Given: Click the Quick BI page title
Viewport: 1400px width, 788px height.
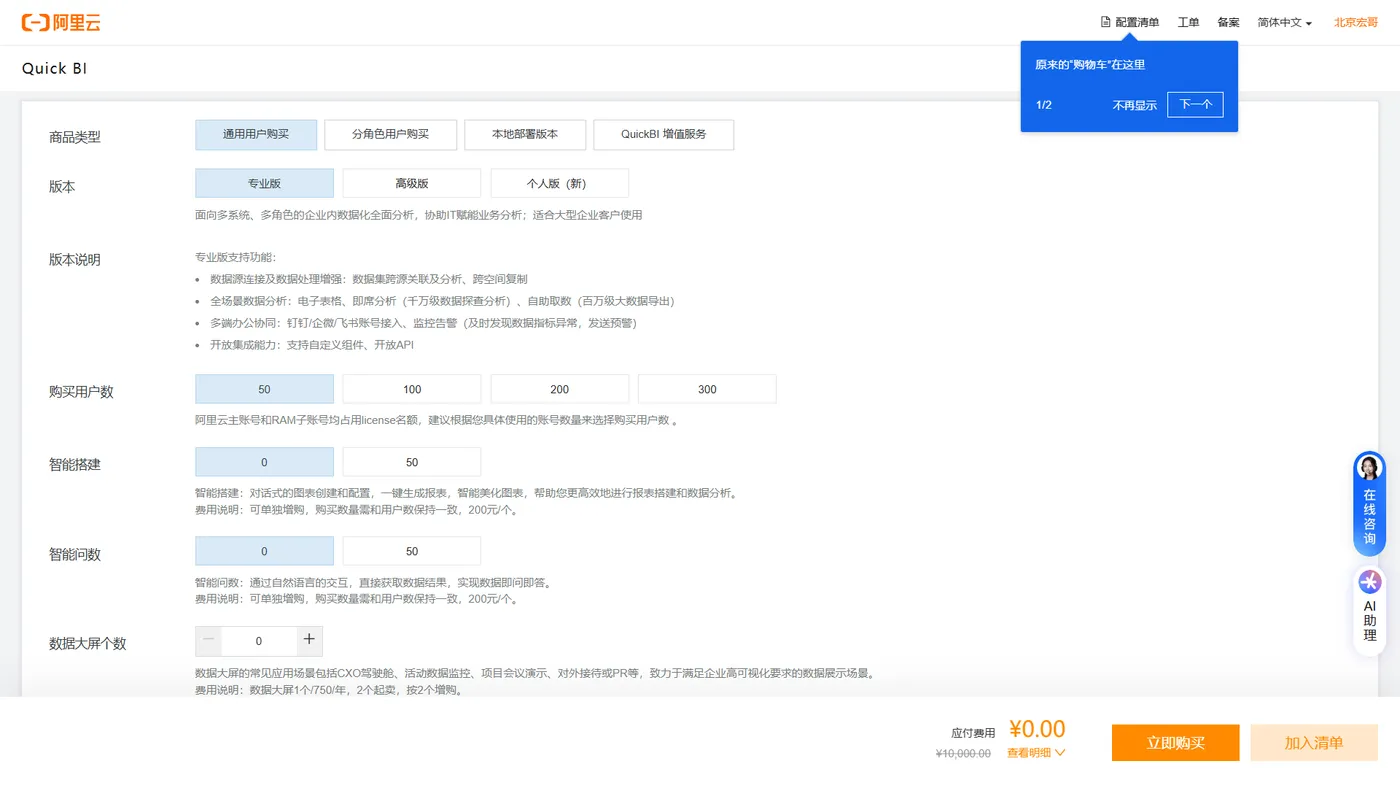Looking at the screenshot, I should 54,69.
